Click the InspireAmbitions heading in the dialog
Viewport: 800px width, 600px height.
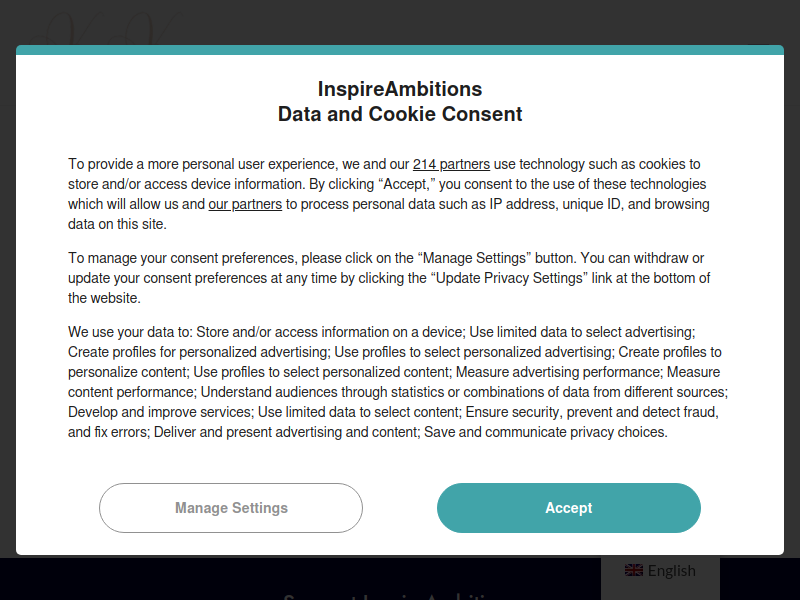point(400,89)
